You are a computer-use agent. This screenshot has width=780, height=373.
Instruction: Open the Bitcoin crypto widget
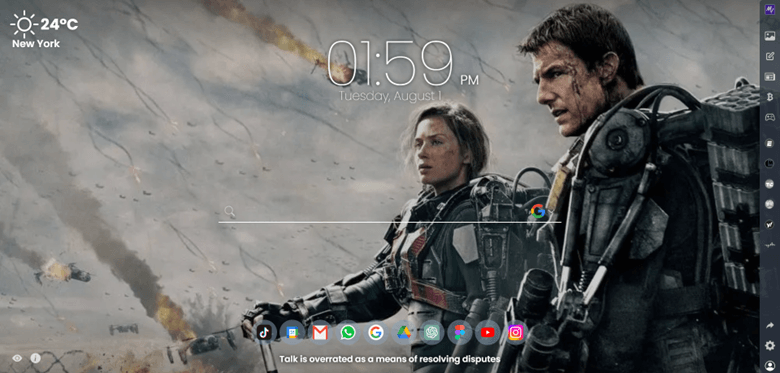(x=770, y=97)
